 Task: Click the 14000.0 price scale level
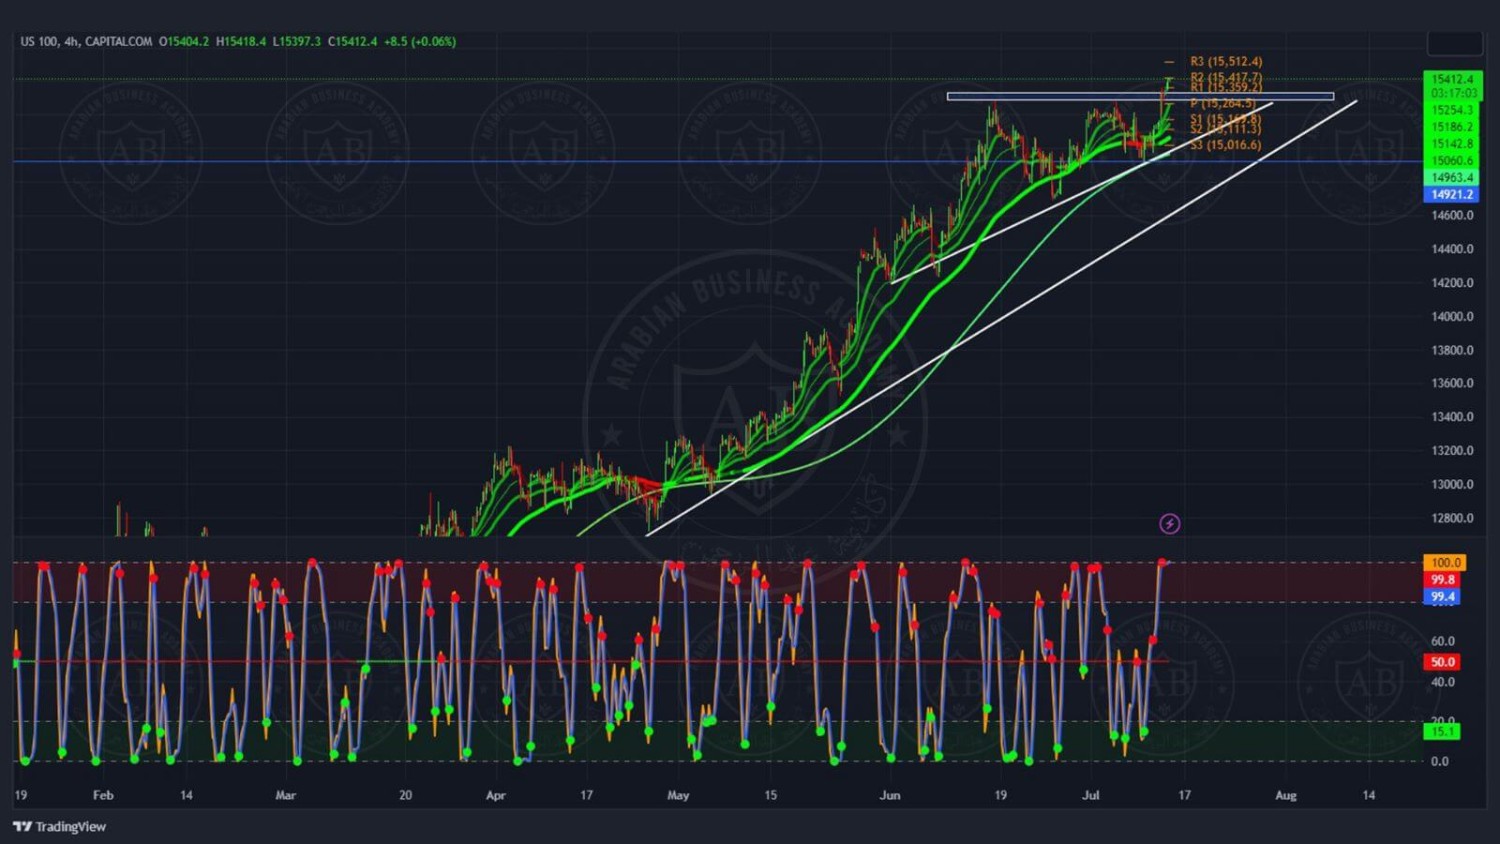[x=1452, y=317]
